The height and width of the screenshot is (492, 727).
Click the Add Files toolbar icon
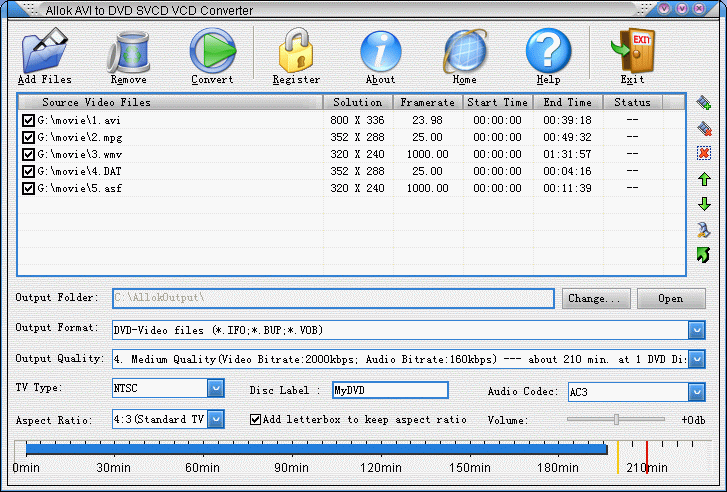(44, 49)
